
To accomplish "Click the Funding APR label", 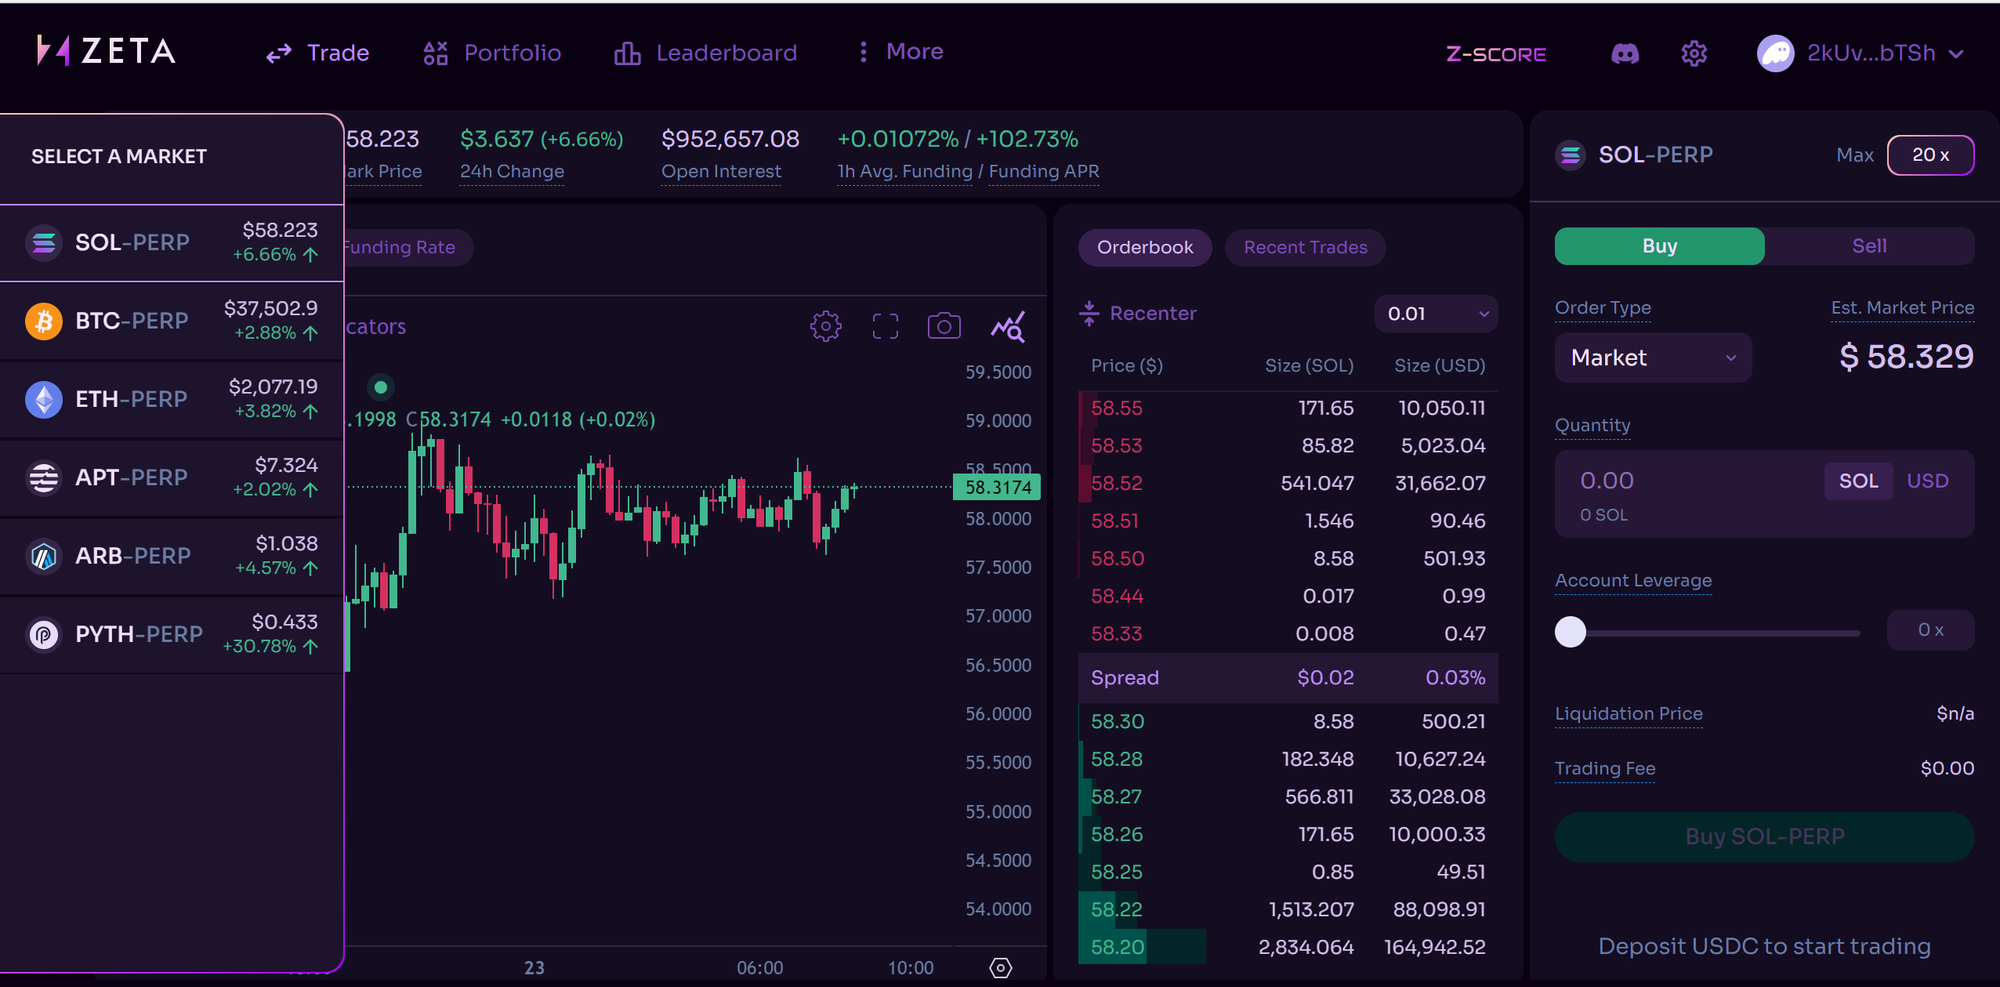I will click(x=1044, y=172).
